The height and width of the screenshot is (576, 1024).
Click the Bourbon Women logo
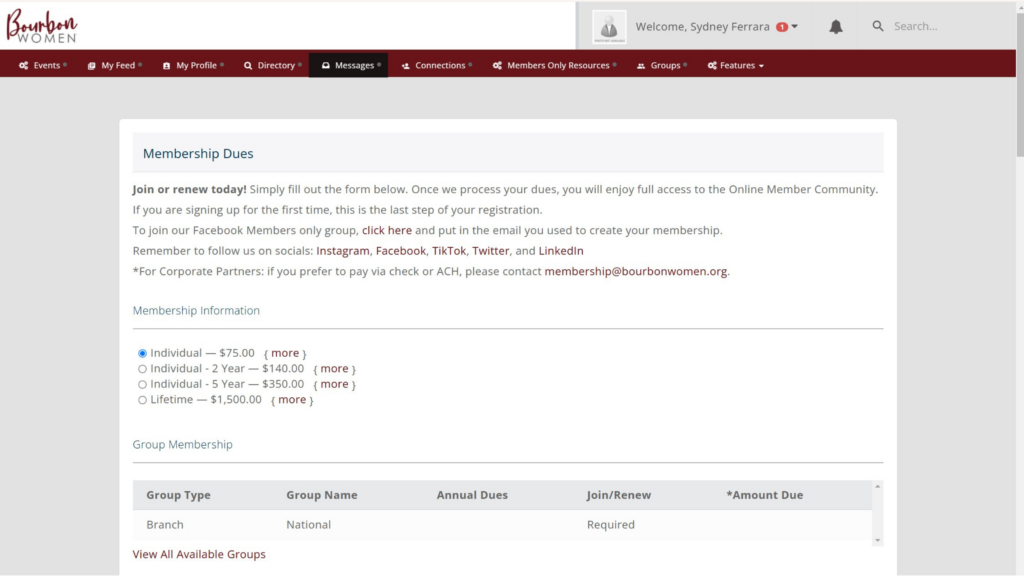(42, 26)
